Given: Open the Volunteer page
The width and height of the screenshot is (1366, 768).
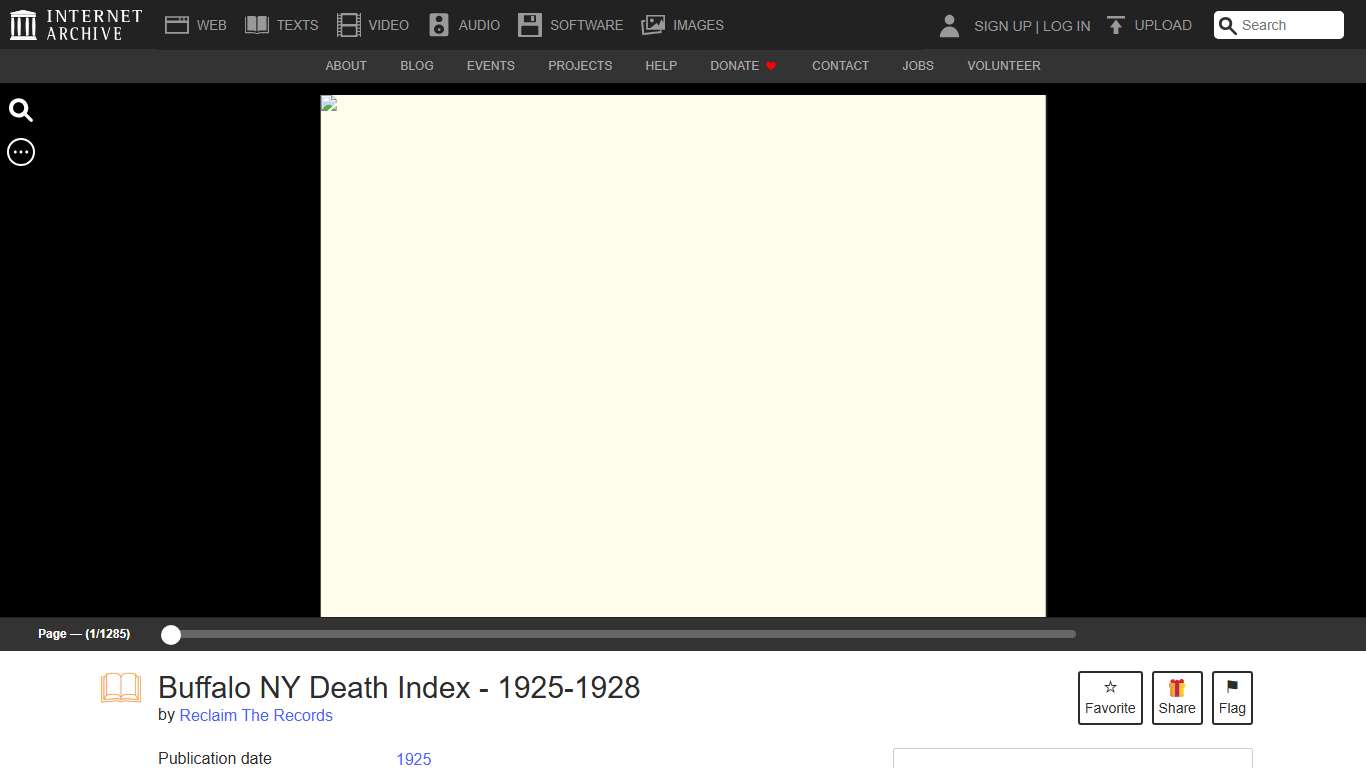Looking at the screenshot, I should tap(1003, 65).
